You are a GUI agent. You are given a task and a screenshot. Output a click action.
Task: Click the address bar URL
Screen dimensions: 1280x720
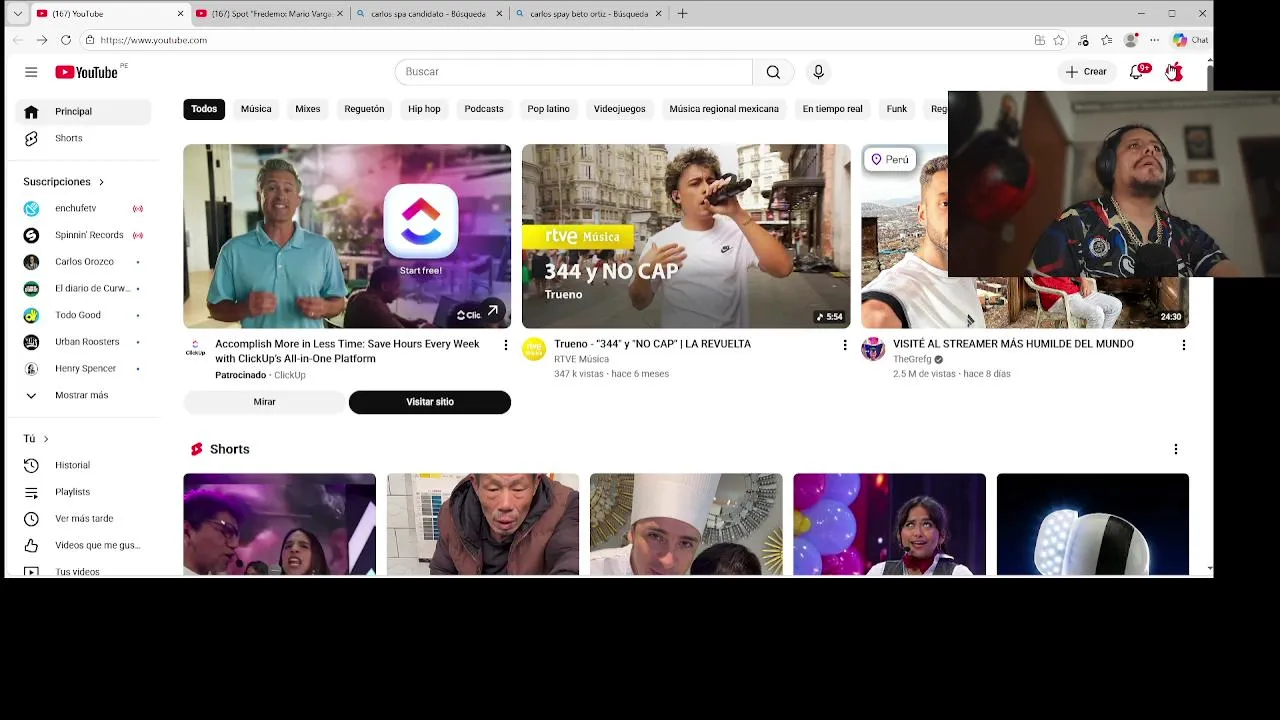click(153, 40)
